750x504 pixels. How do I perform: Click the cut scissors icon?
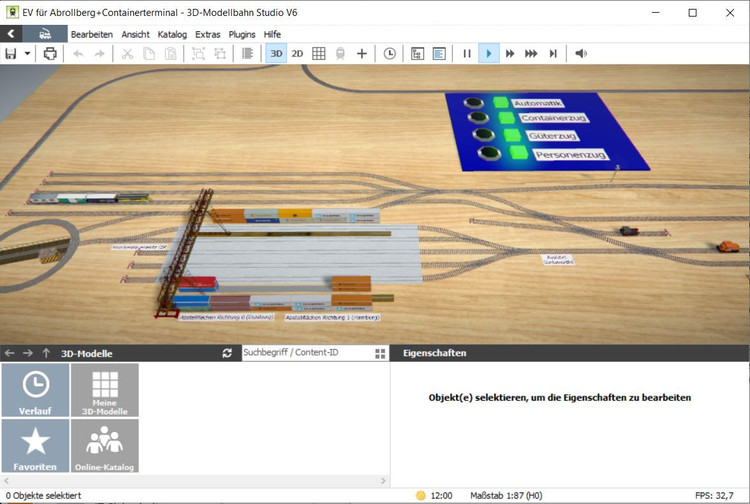tap(127, 54)
